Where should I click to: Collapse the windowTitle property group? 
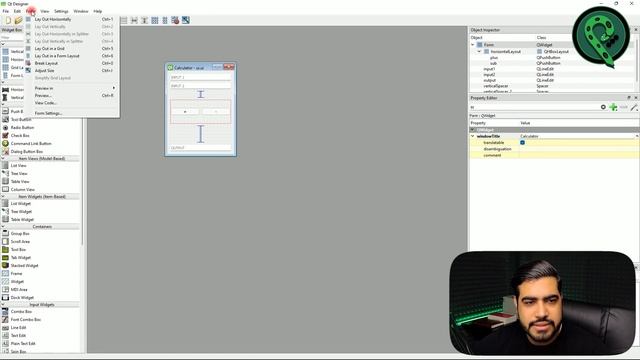[473, 136]
